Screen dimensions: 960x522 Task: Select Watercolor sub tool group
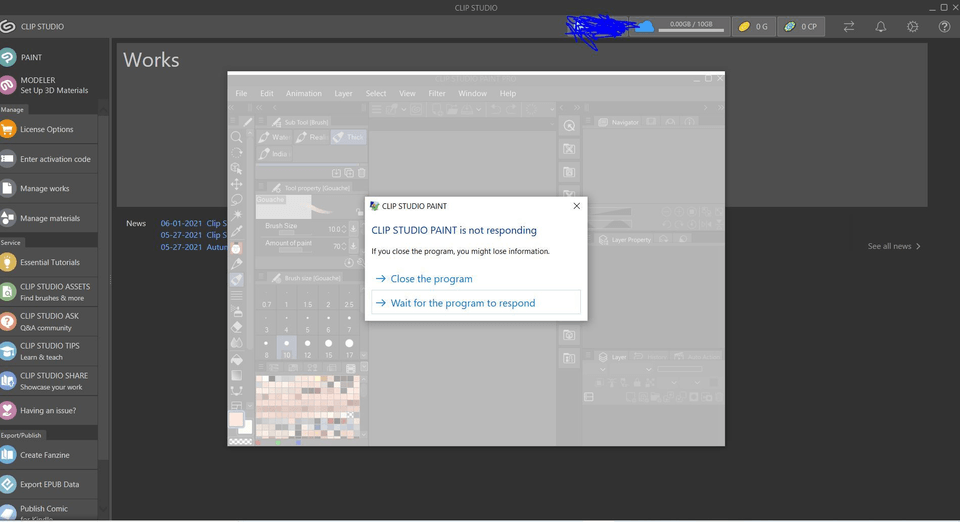(x=274, y=137)
